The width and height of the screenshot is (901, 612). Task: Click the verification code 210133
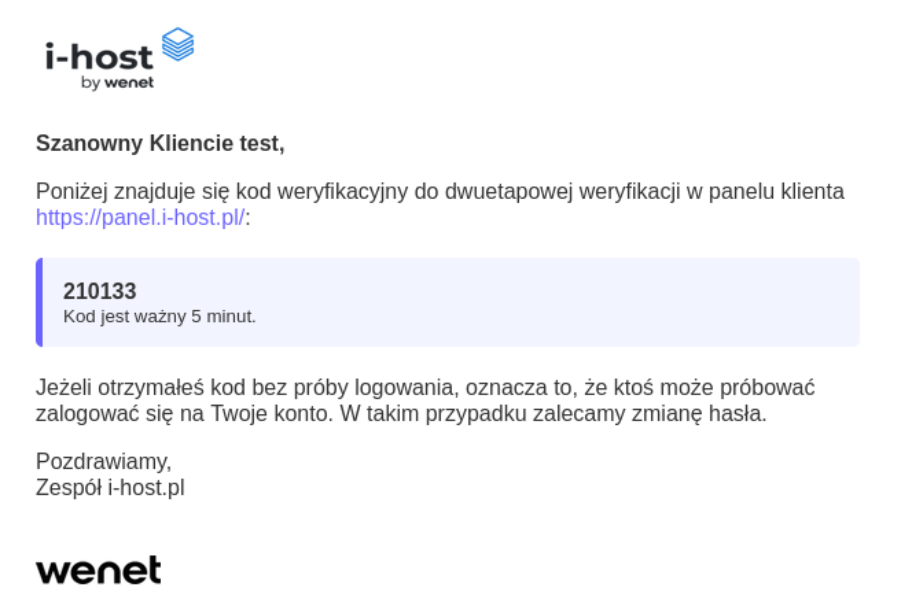[100, 291]
